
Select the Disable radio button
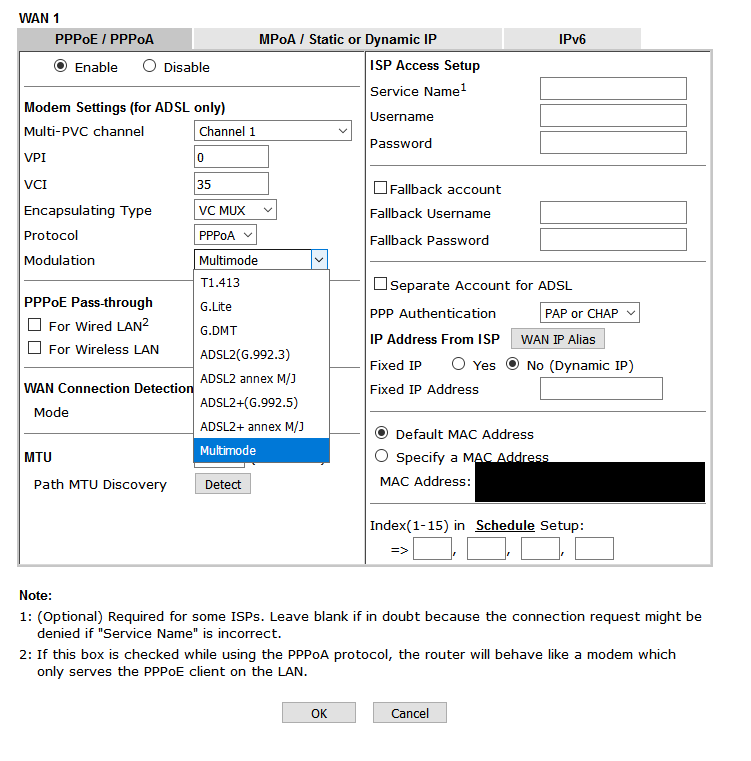click(149, 66)
